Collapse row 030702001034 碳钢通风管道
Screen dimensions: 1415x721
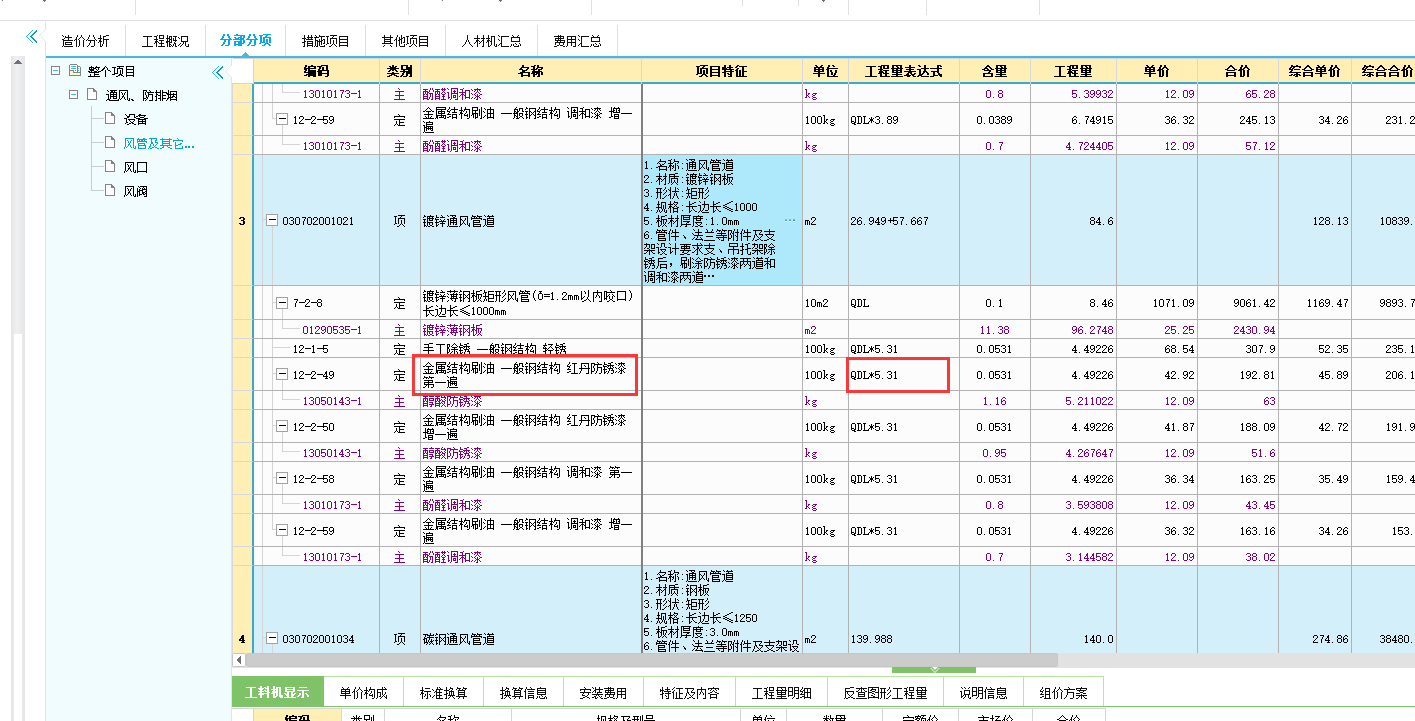coord(272,639)
